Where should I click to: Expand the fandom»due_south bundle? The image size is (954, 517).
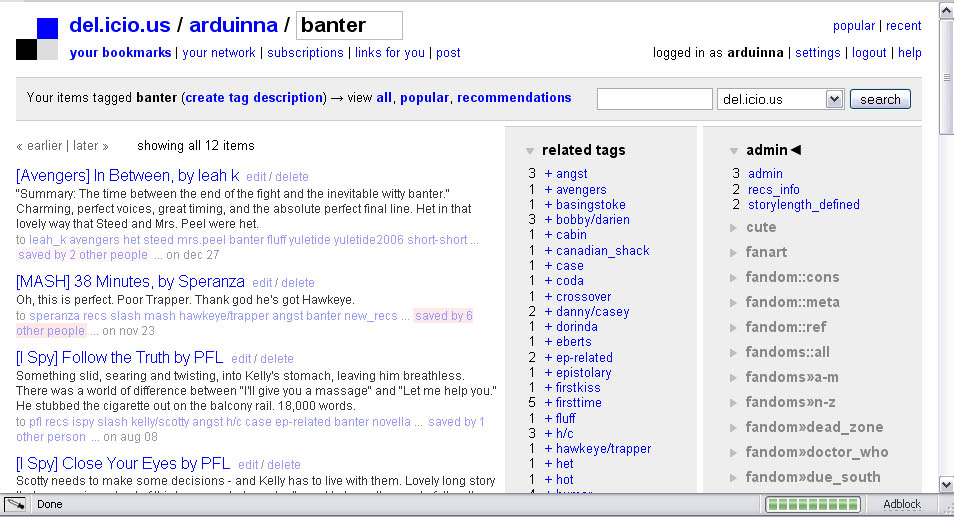(733, 477)
